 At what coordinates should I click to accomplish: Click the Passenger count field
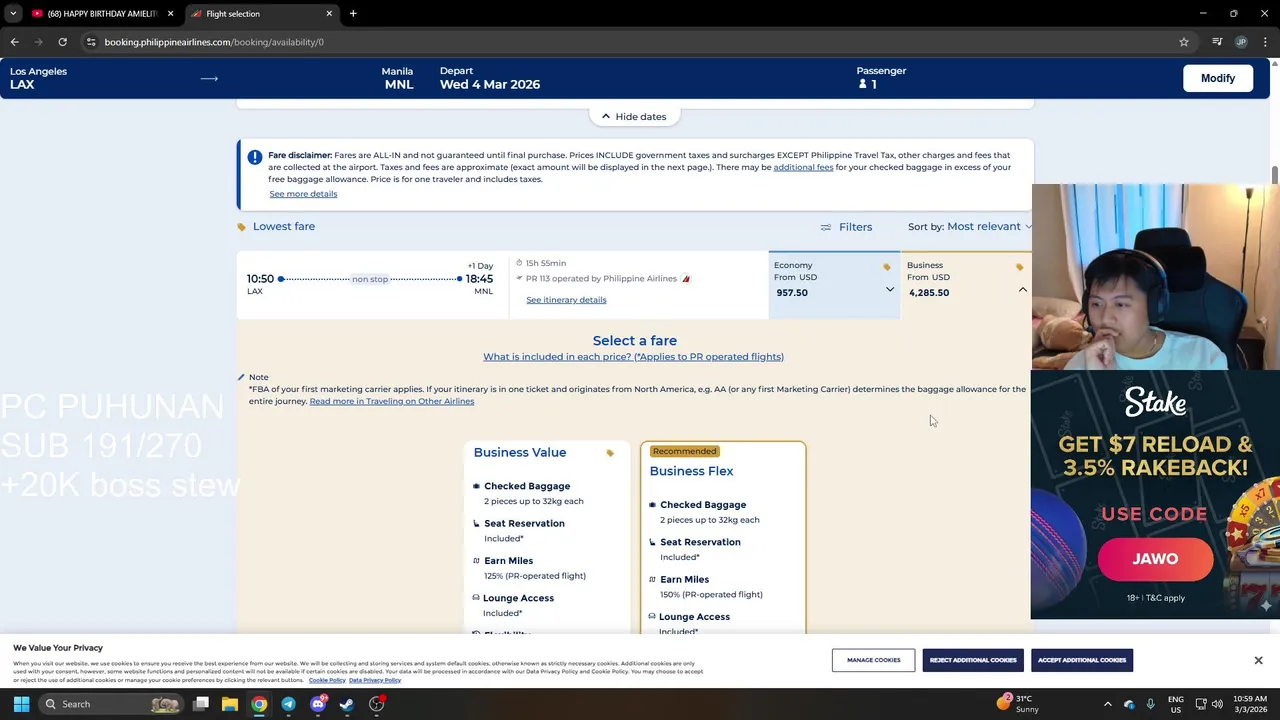tap(881, 78)
